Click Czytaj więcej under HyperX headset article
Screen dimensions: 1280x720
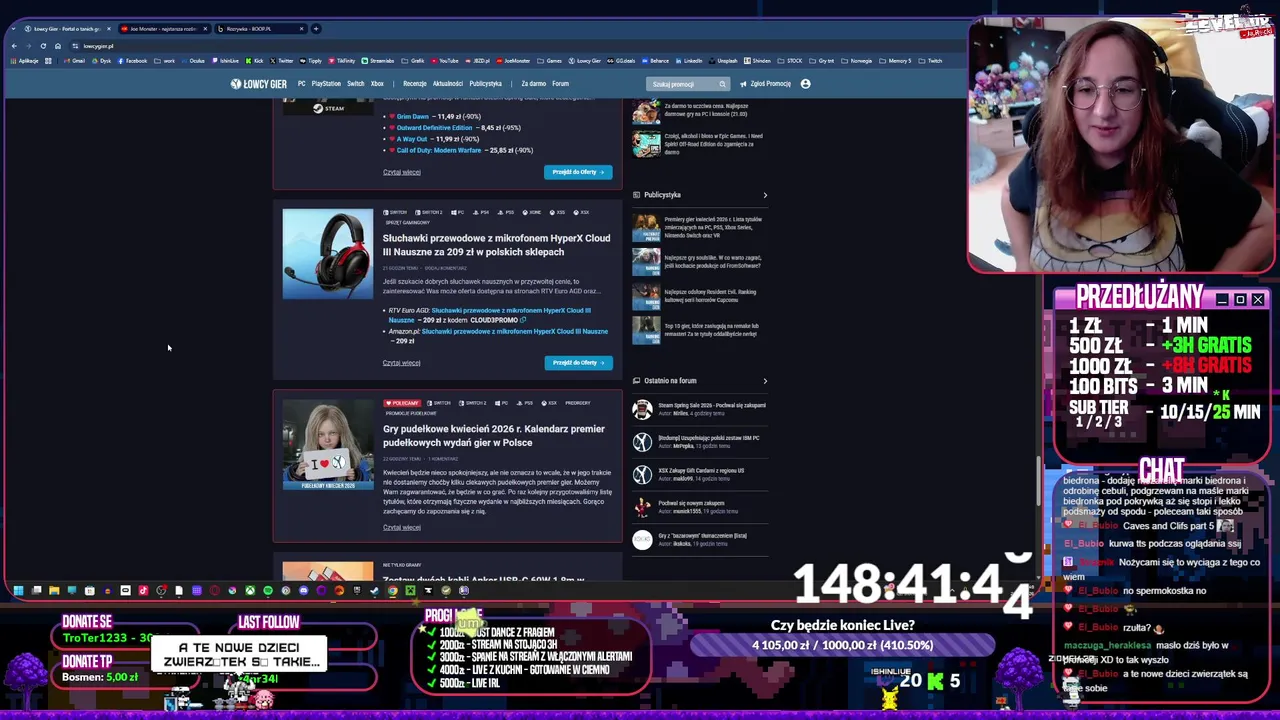(401, 363)
